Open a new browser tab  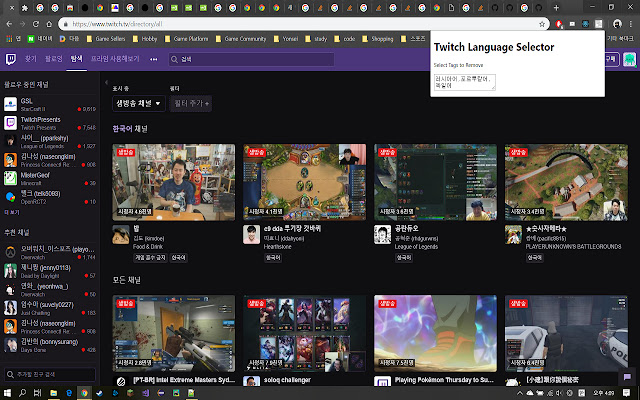pos(556,7)
